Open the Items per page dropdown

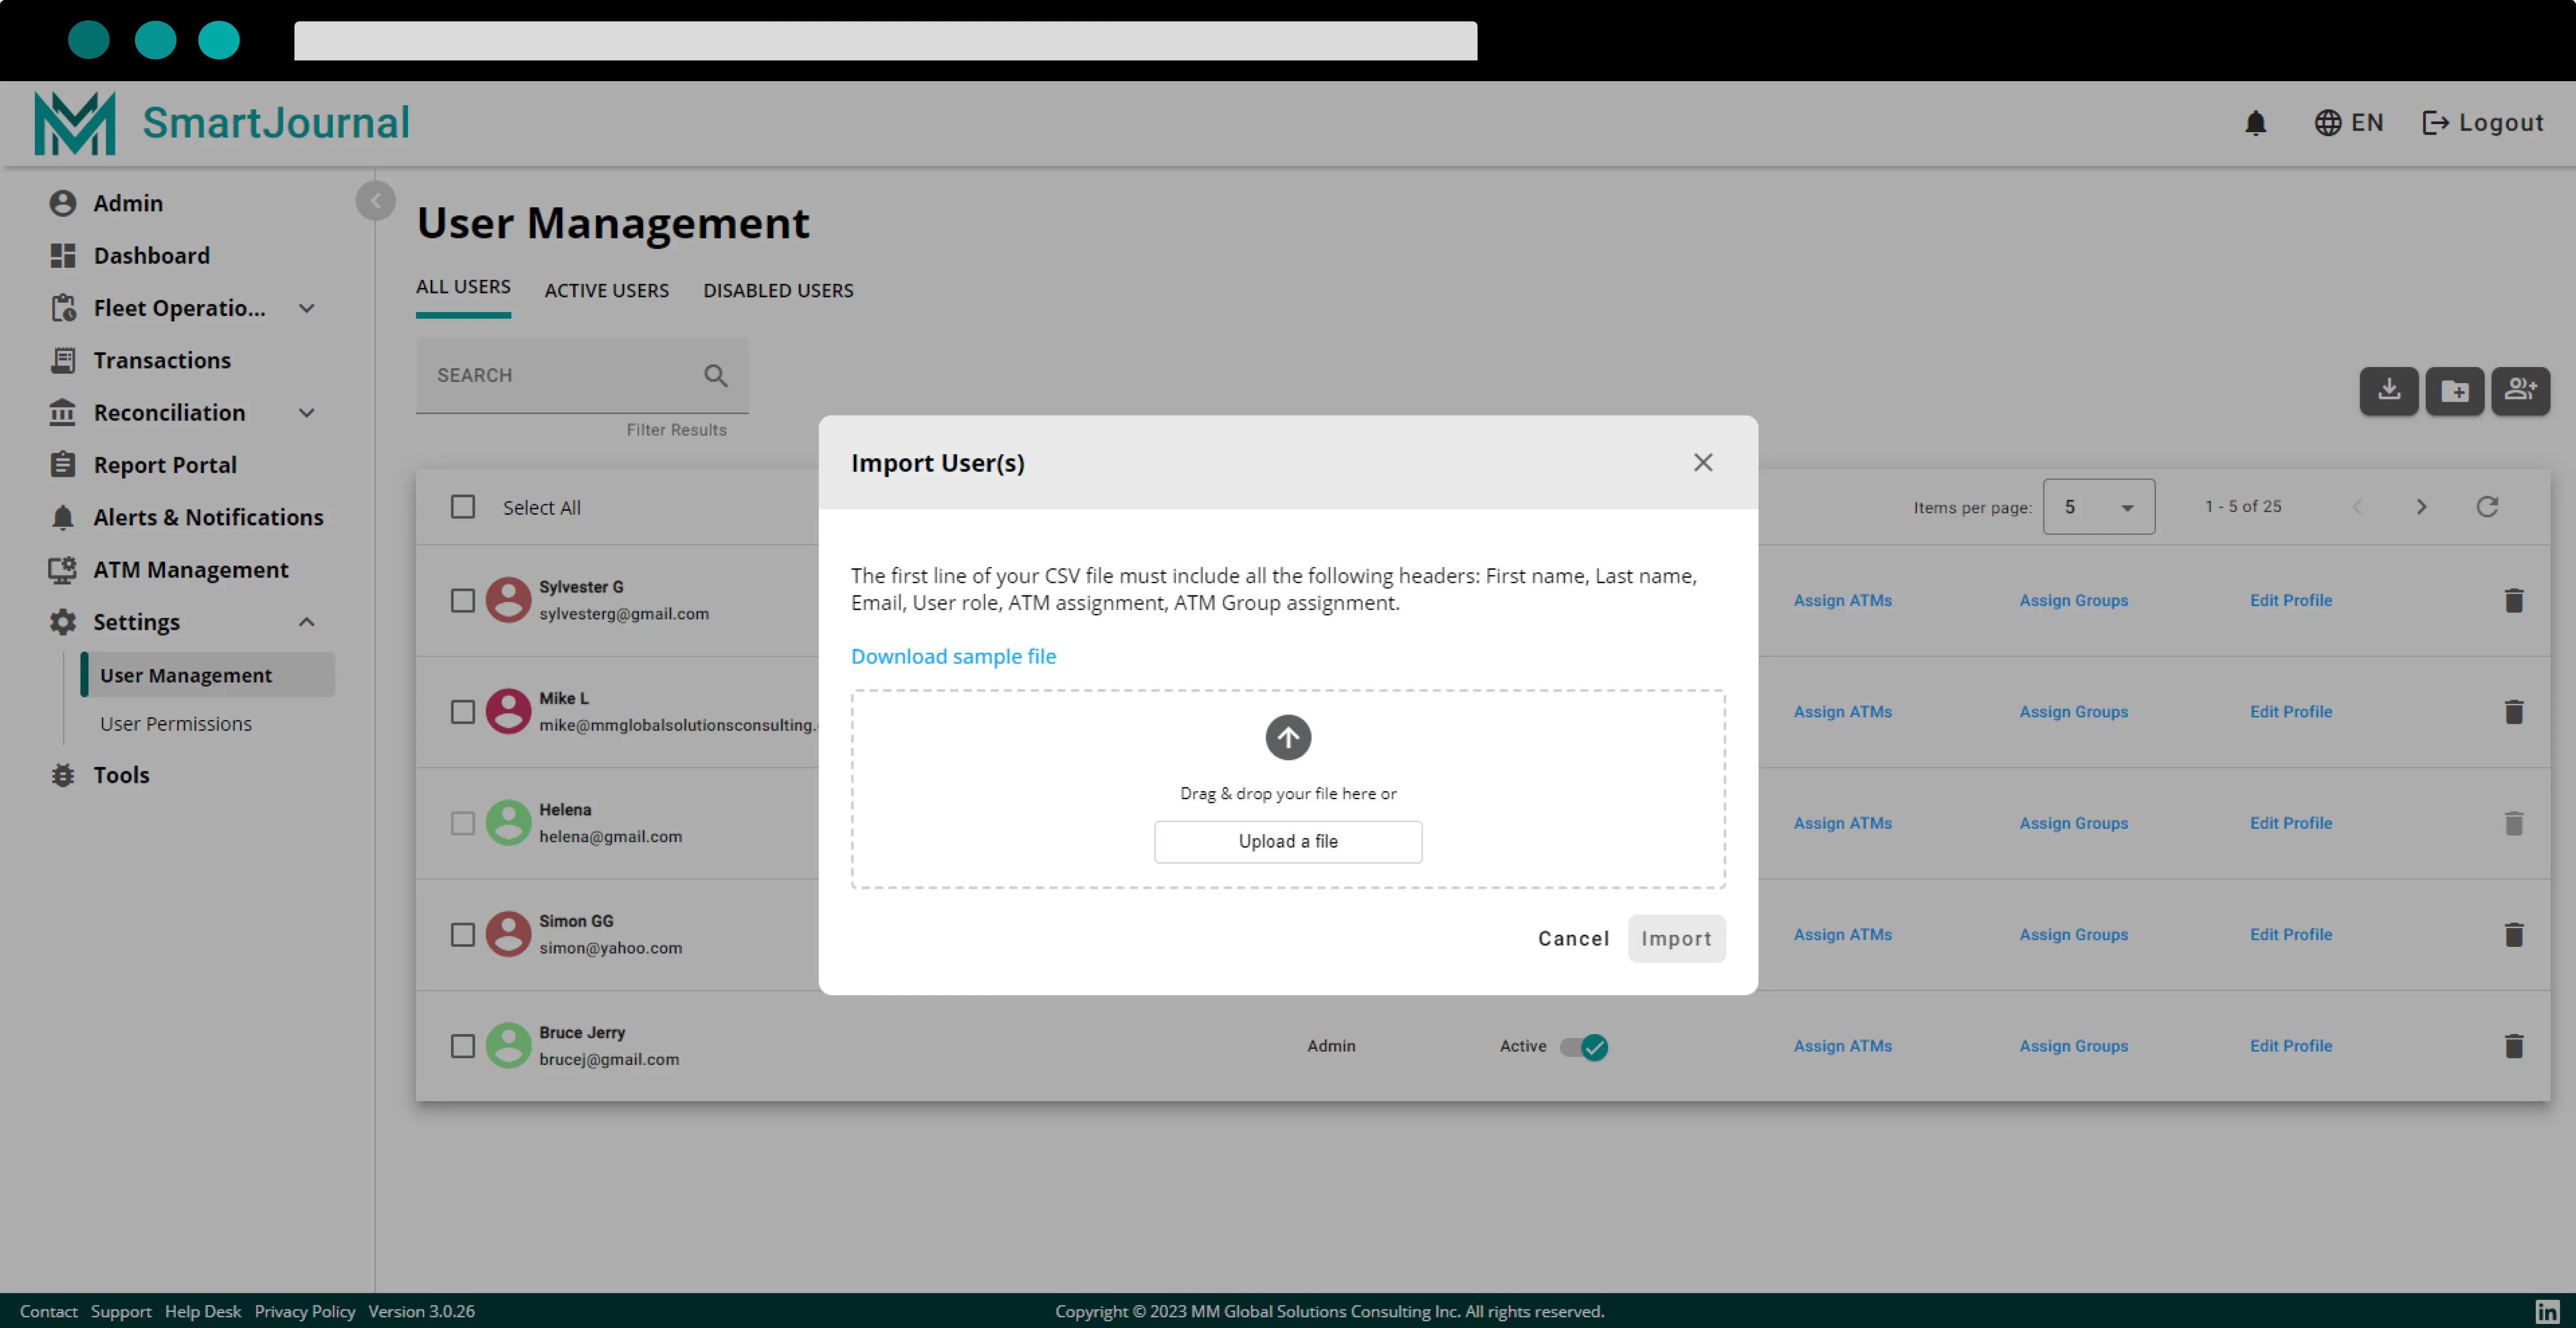point(2098,507)
